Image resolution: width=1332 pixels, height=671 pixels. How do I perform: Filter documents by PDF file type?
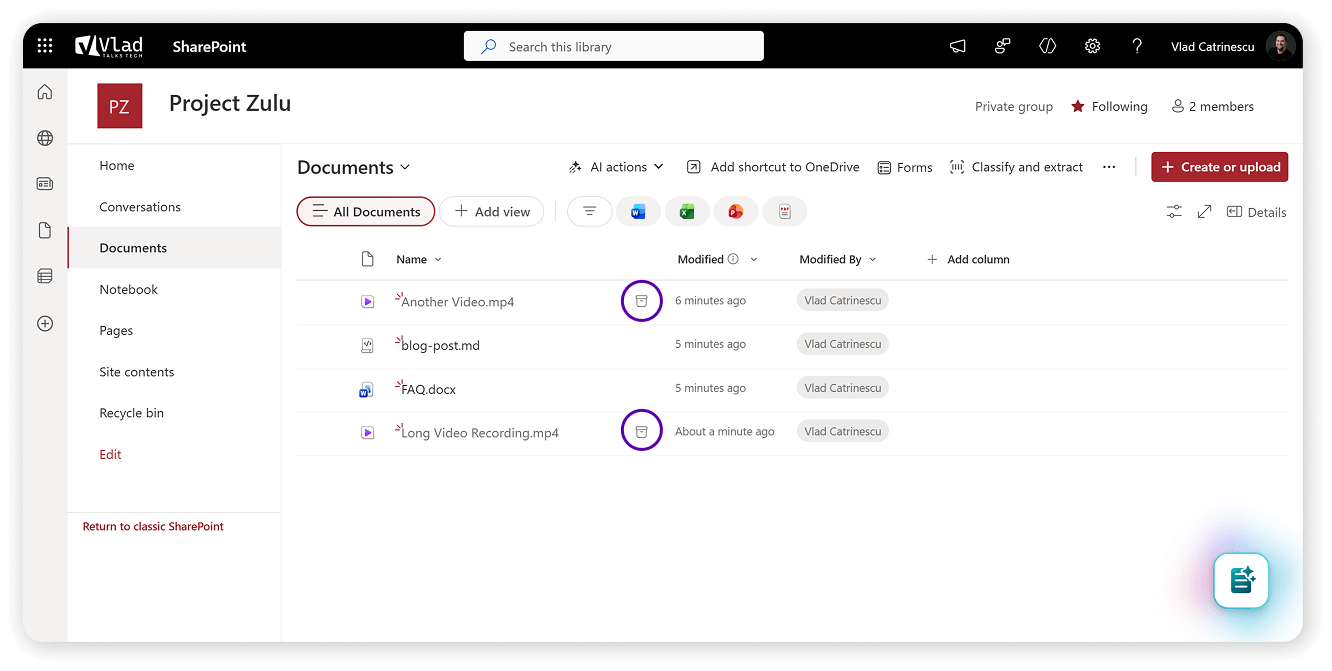(785, 212)
